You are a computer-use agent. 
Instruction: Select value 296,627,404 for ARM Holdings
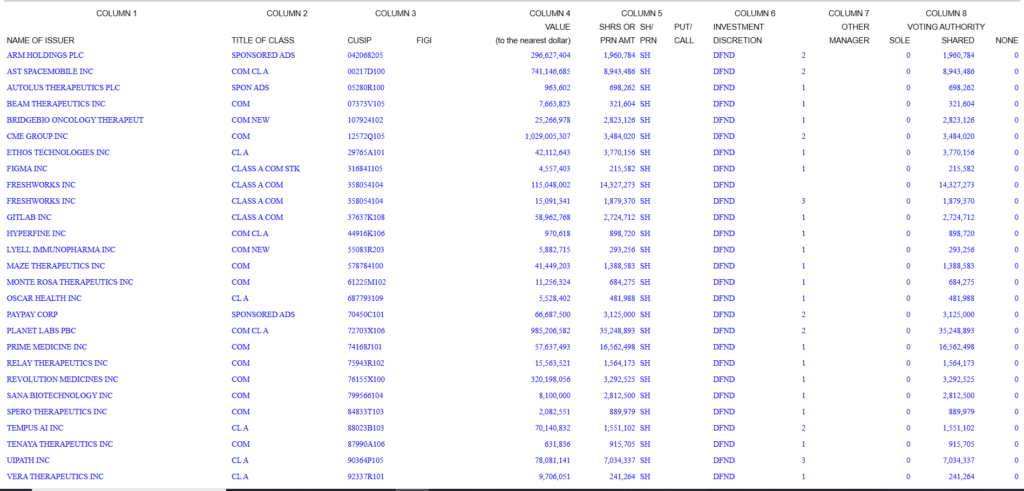pos(551,55)
